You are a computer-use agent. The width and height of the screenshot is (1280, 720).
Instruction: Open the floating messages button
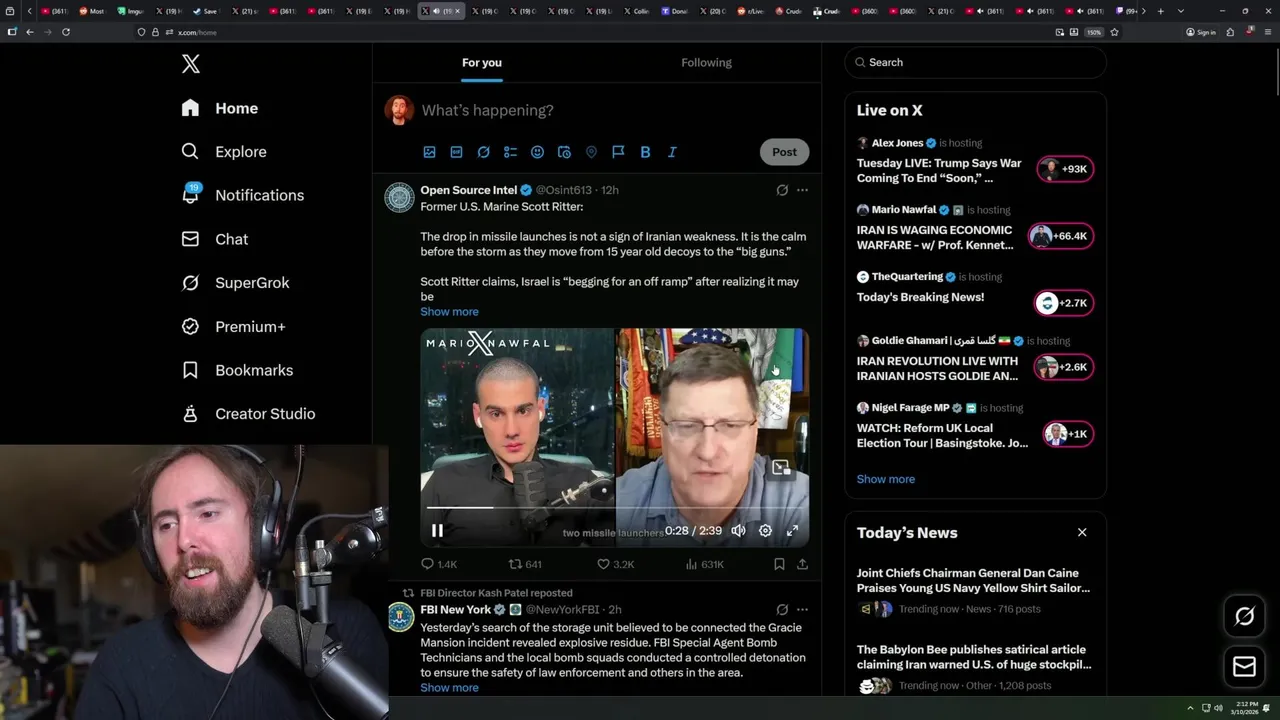click(x=1245, y=666)
